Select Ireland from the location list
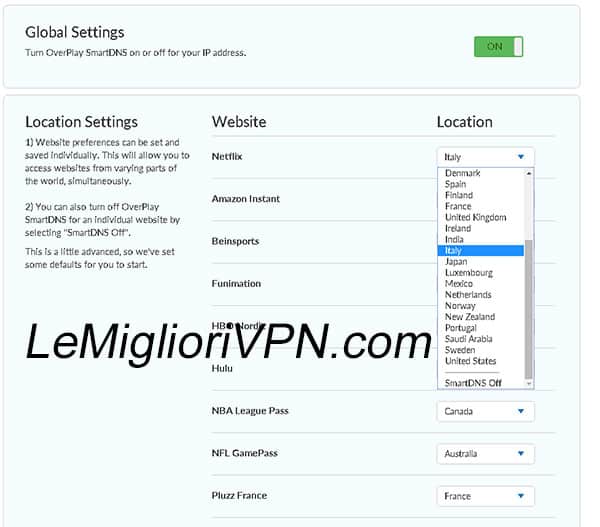Screen dimensions: 600x527 481,228
